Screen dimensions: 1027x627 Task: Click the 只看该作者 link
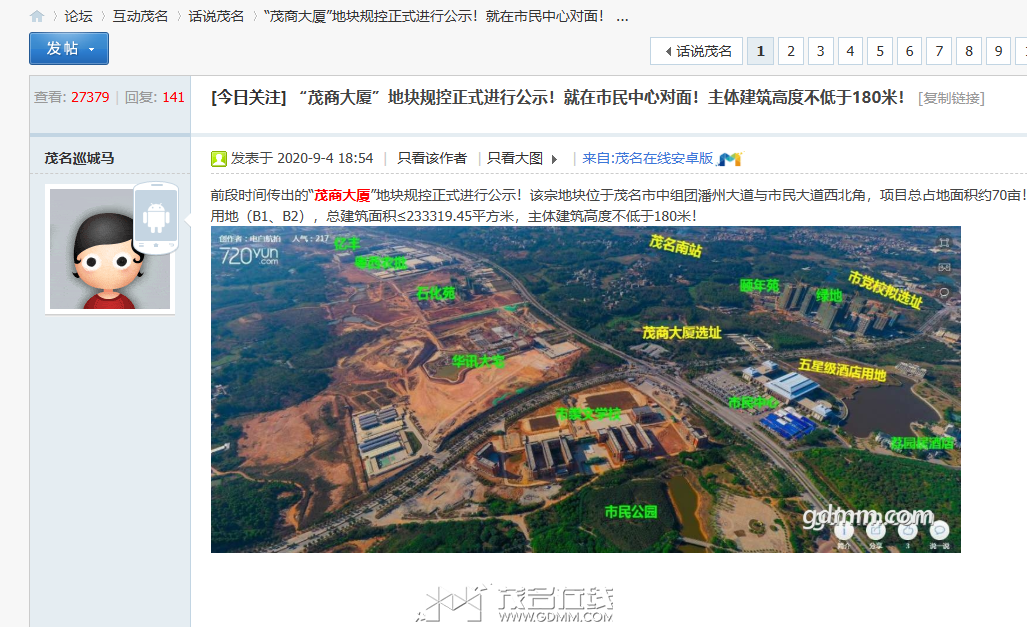click(x=432, y=158)
